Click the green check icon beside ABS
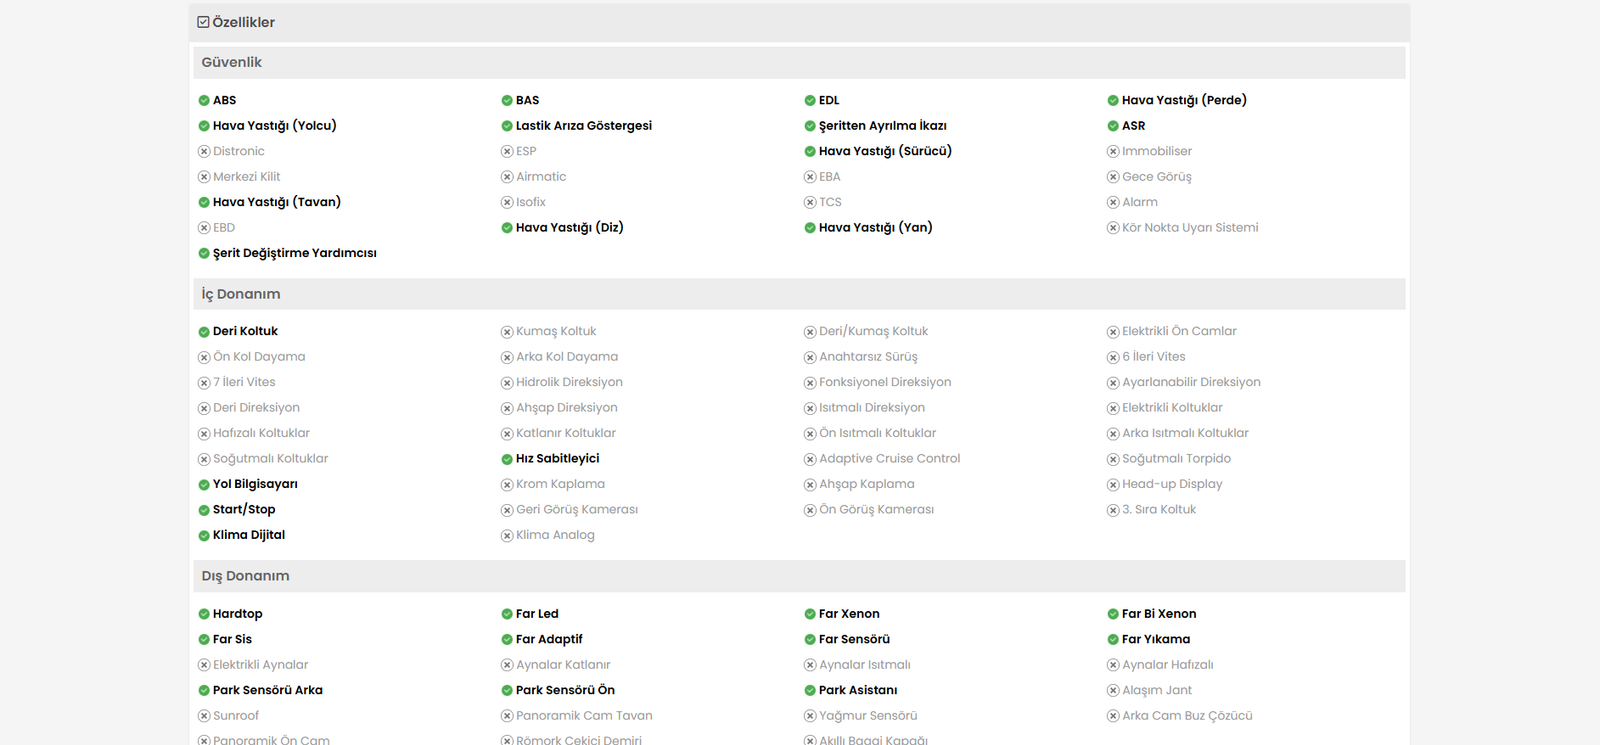Viewport: 1600px width, 745px height. tap(204, 101)
